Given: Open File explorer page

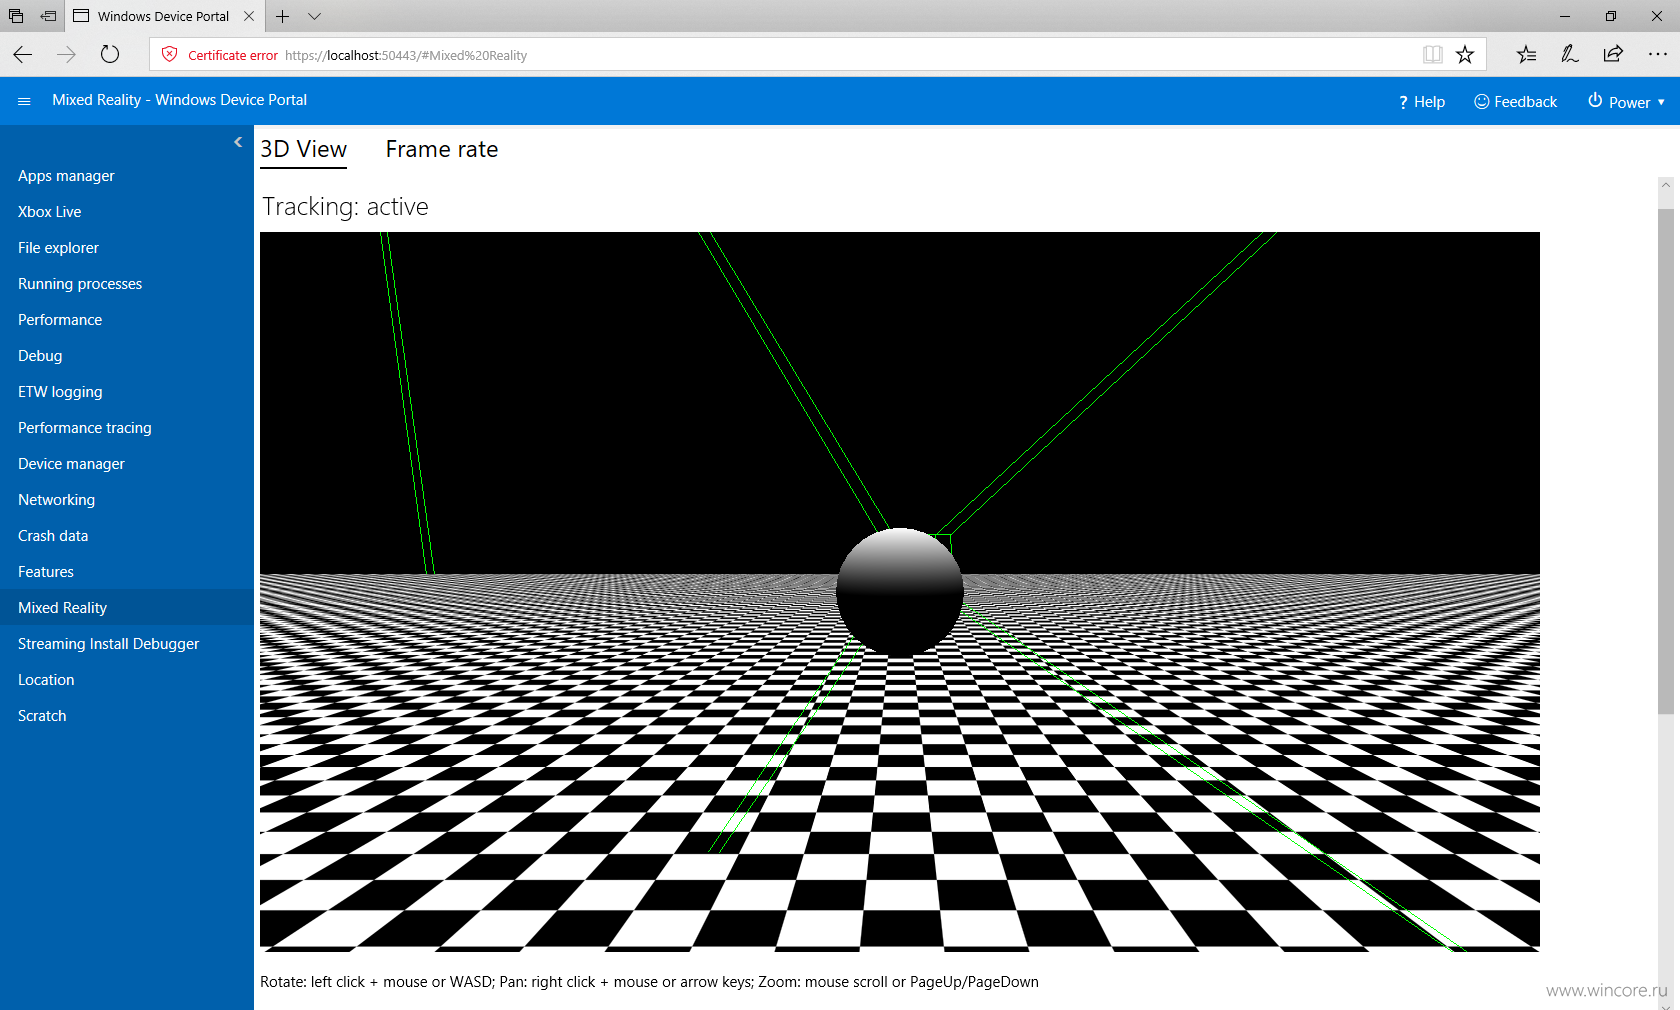Looking at the screenshot, I should [x=58, y=248].
